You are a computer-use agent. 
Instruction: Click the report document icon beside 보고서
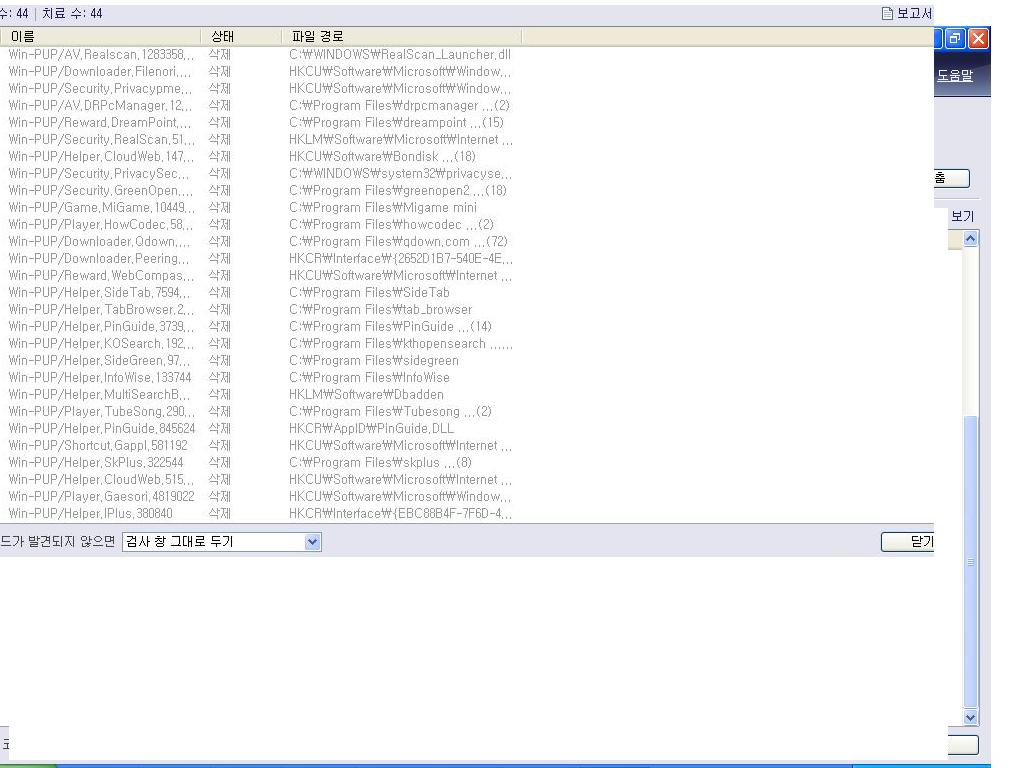tap(887, 13)
